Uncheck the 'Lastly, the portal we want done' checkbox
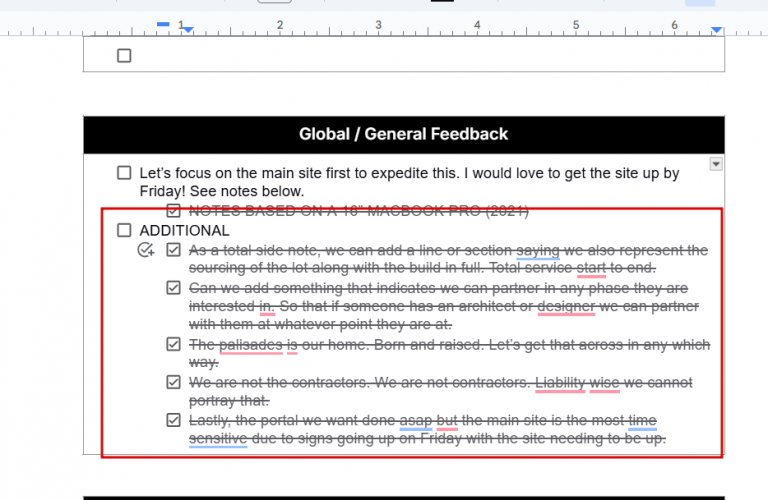Image resolution: width=768 pixels, height=500 pixels. point(173,420)
